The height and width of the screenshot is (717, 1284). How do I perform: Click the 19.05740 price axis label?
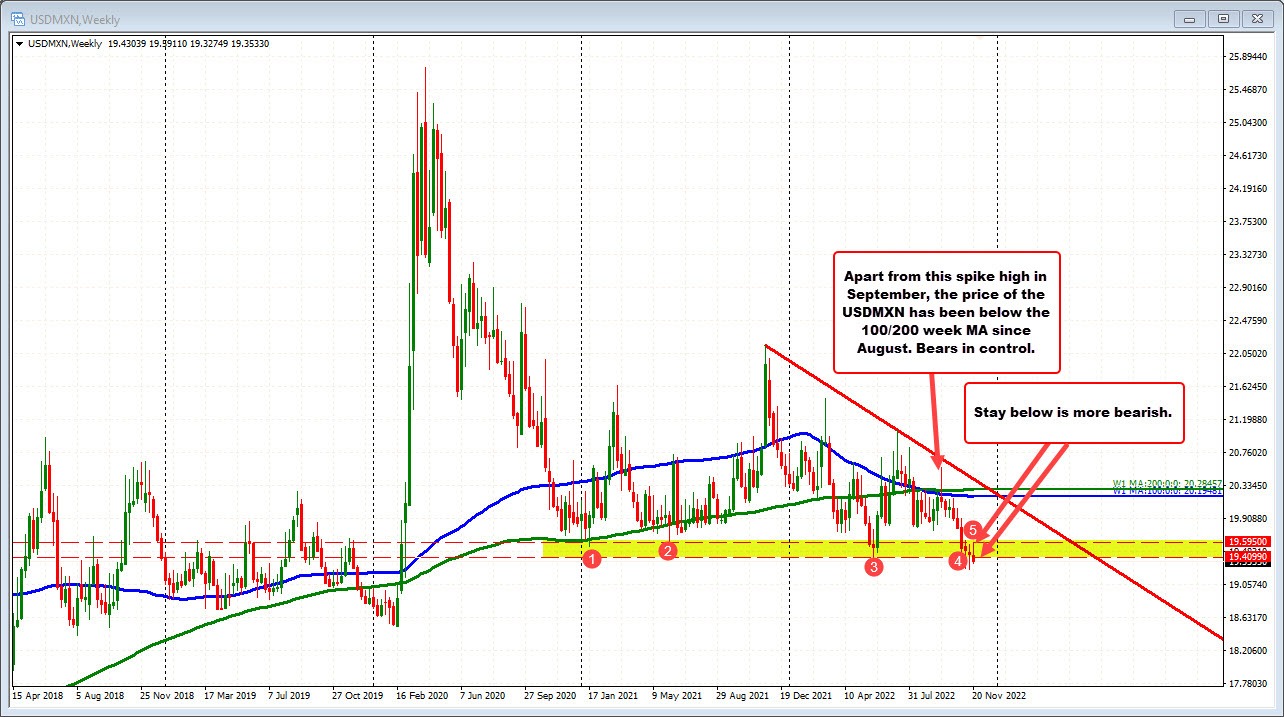point(1249,585)
